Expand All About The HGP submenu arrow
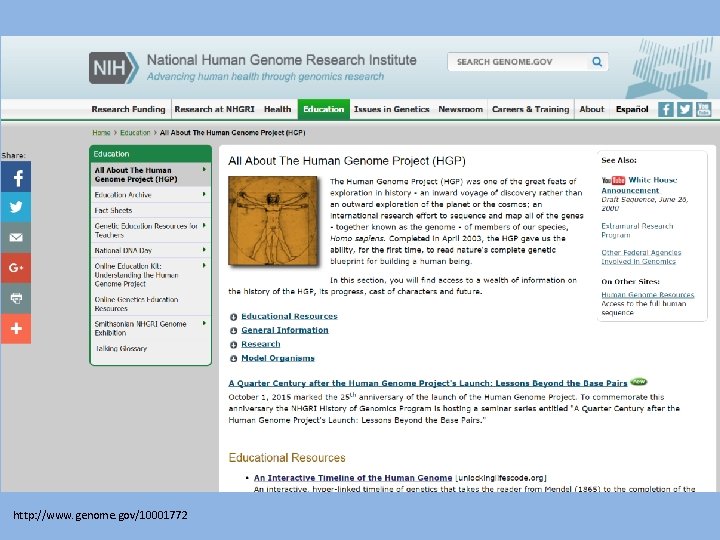 point(204,169)
